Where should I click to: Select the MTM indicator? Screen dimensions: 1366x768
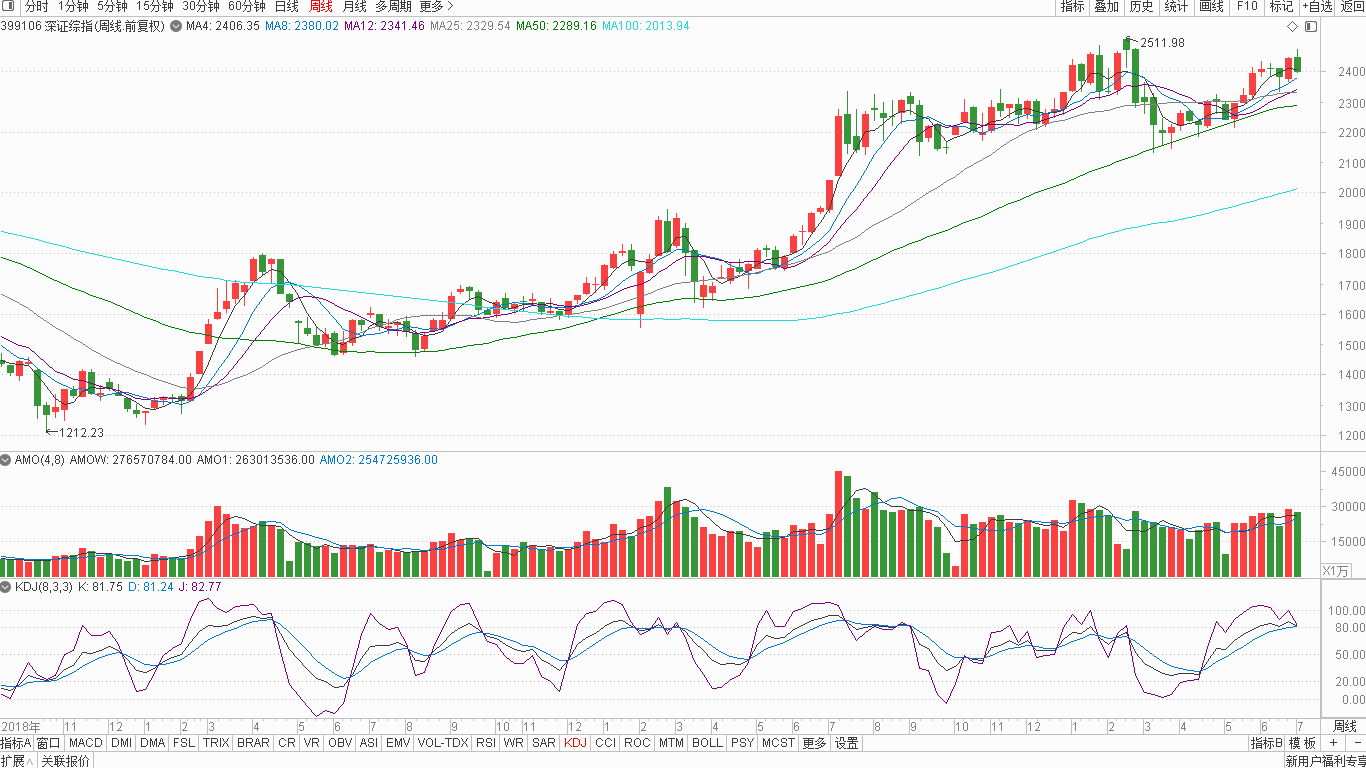[672, 743]
